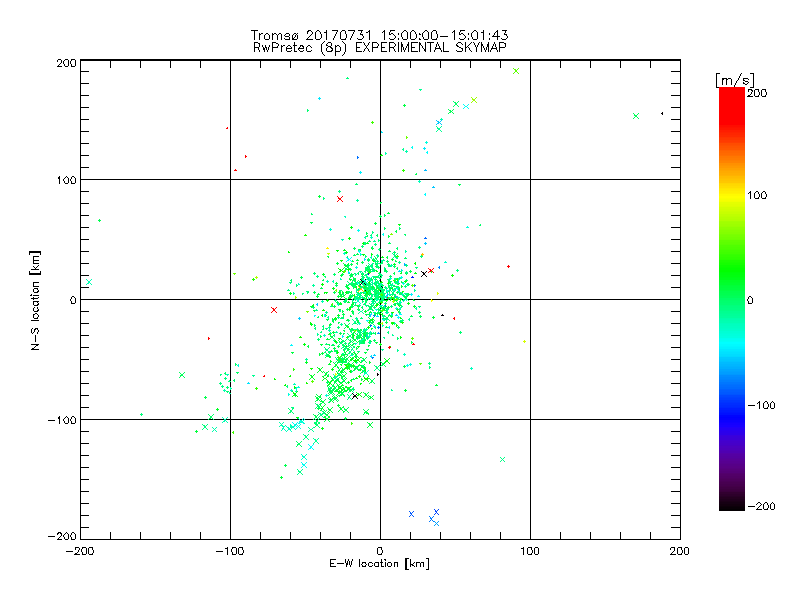800x600 pixels.
Task: Click the lone cyan X marker near 80 east, -135 south
Action: click(x=503, y=460)
